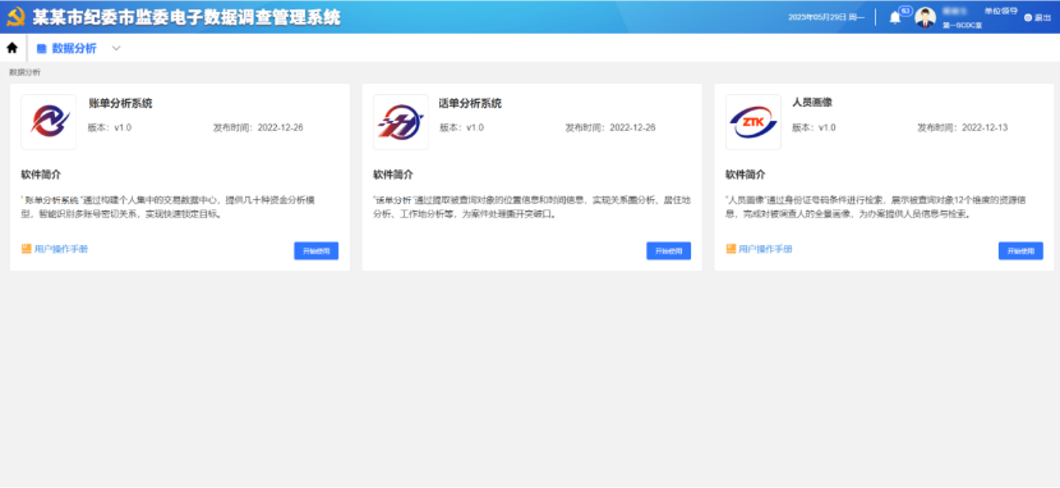The width and height of the screenshot is (1060, 488).
Task: Click the home icon in navigation bar
Action: [12, 48]
